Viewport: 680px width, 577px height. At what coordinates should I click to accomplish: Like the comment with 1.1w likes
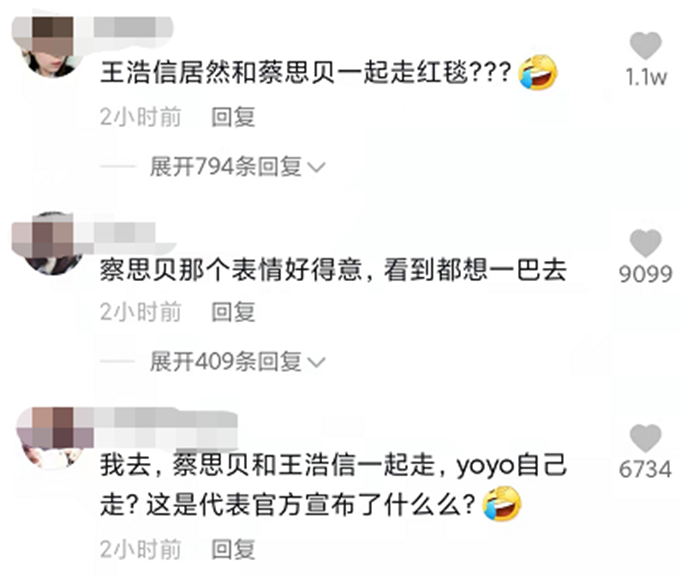pyautogui.click(x=645, y=45)
